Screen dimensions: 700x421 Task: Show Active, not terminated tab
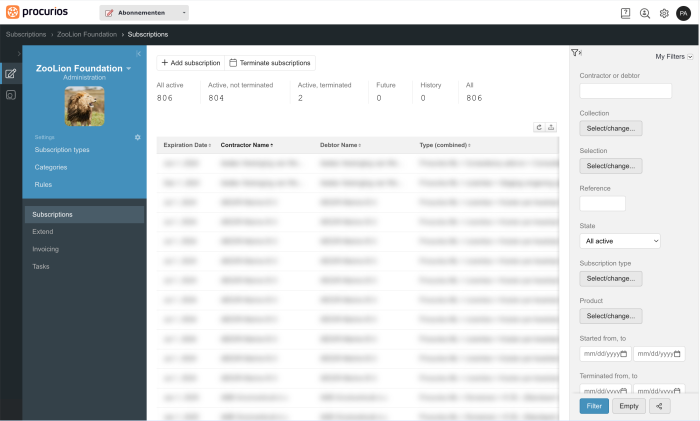pyautogui.click(x=241, y=92)
